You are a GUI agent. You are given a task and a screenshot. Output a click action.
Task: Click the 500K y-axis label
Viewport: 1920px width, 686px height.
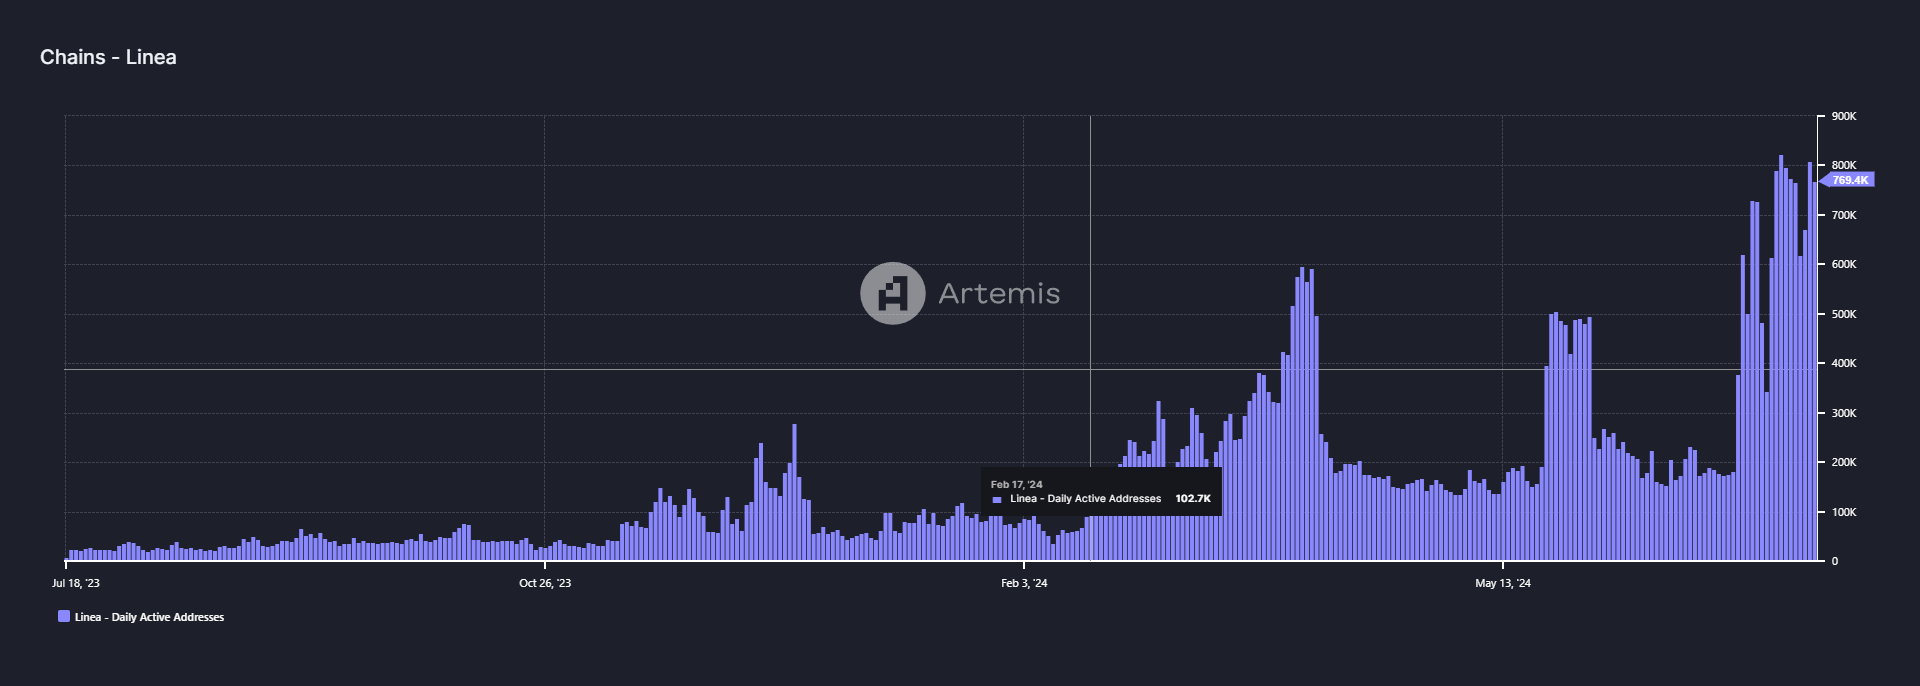tap(1844, 314)
